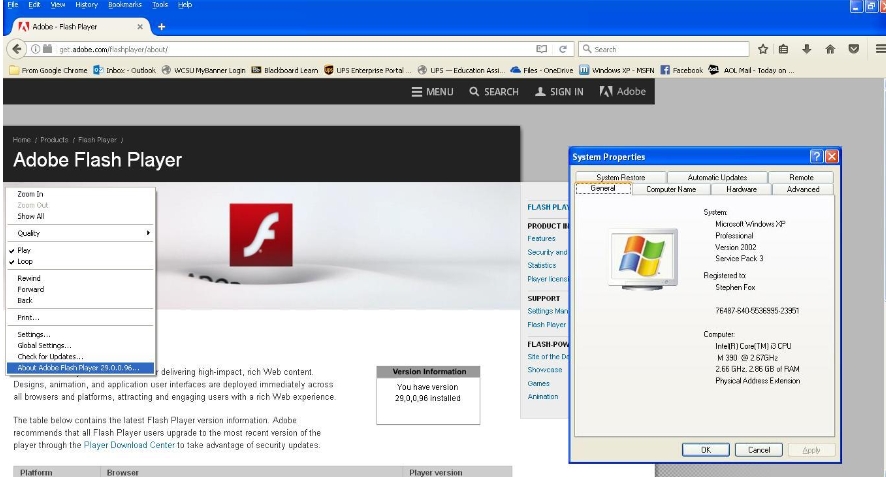Select Zoom In from context menu
The height and width of the screenshot is (477, 886).
80,194
